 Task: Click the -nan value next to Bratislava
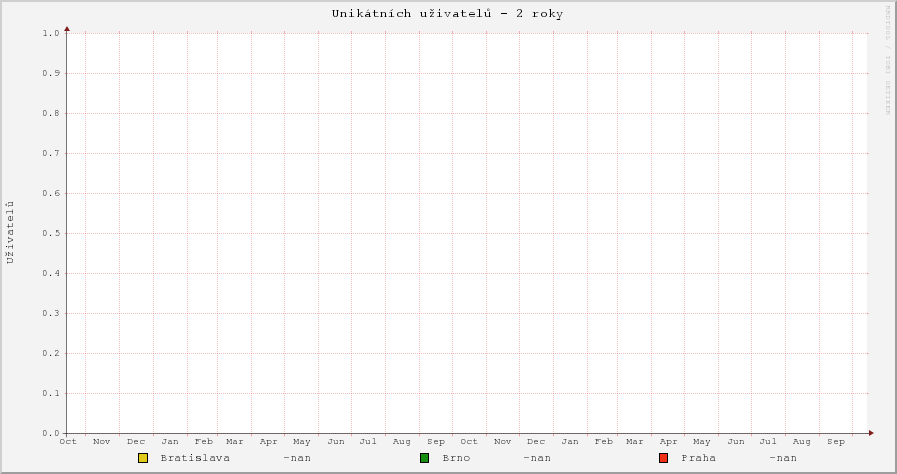(297, 458)
